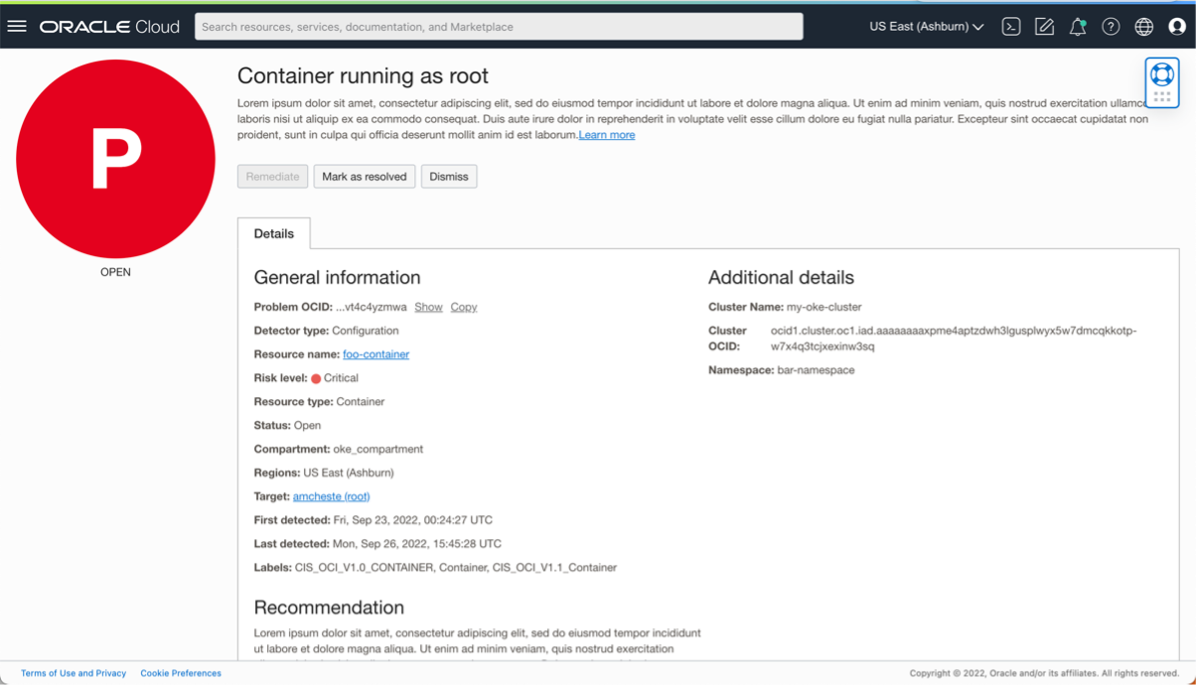Show the hidden Problem OCID value
The height and width of the screenshot is (687, 1200).
[x=428, y=307]
